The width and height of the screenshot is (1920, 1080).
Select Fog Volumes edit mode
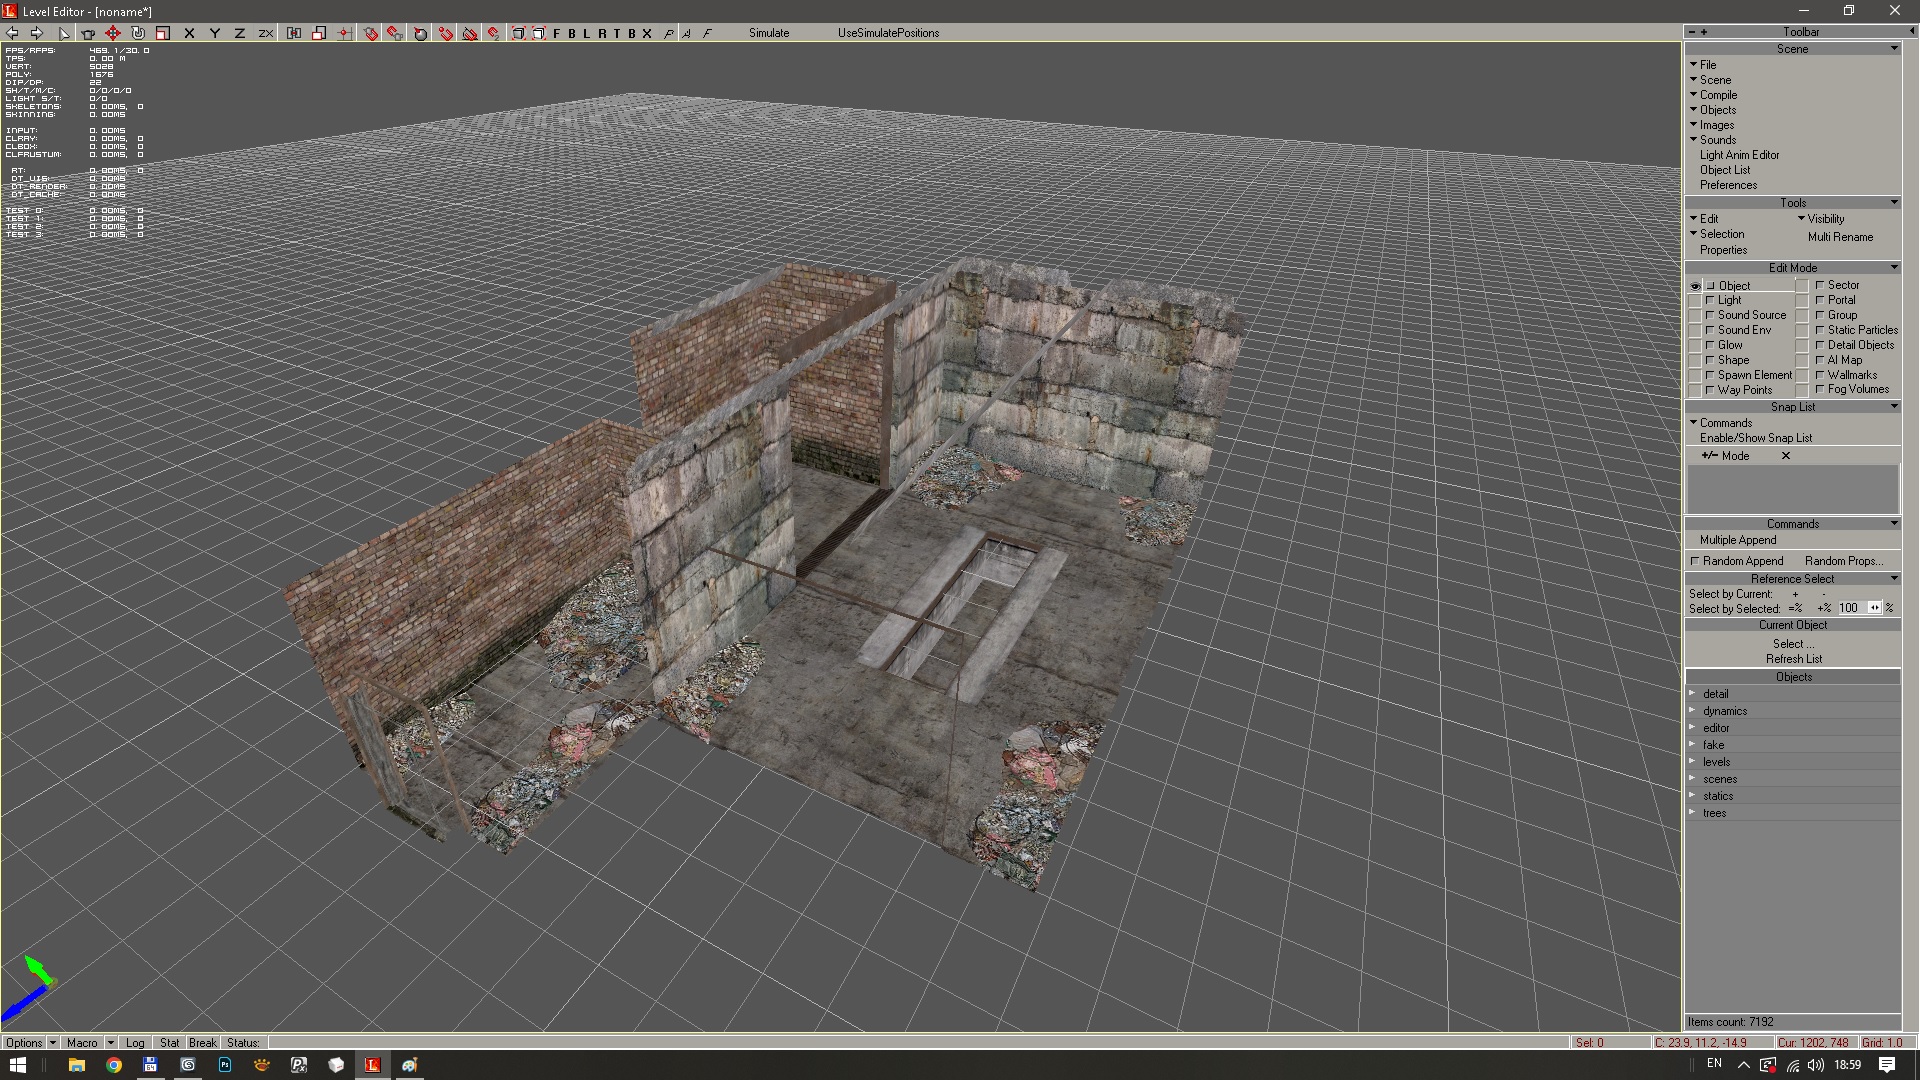[1857, 389]
